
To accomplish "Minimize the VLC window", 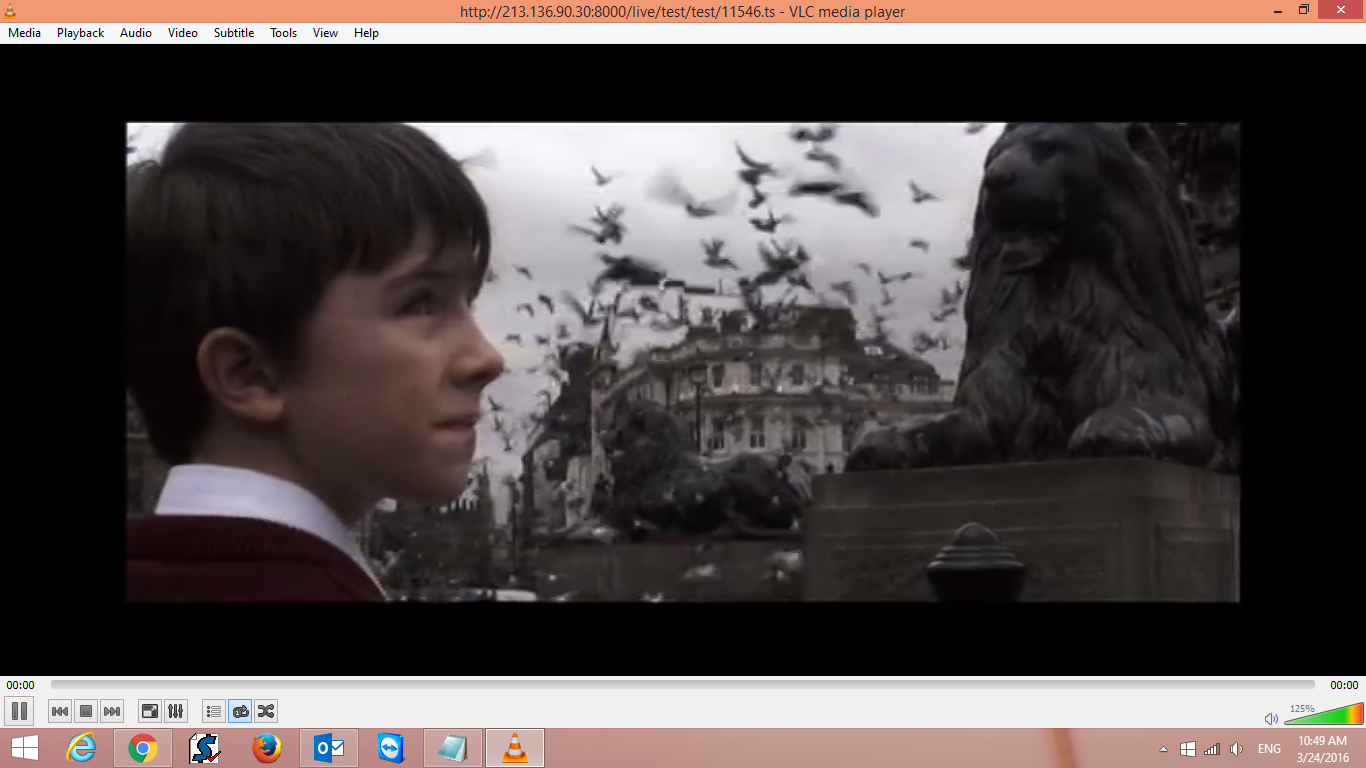I will (1278, 10).
